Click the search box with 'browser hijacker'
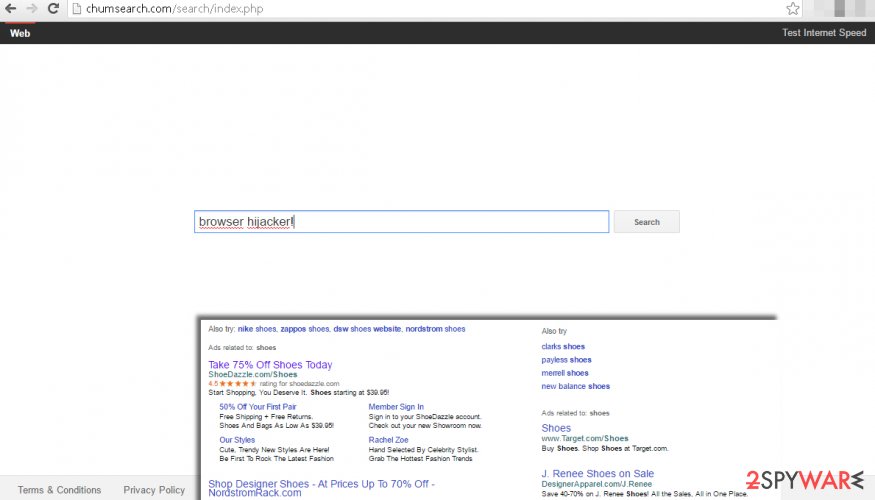 coord(401,222)
